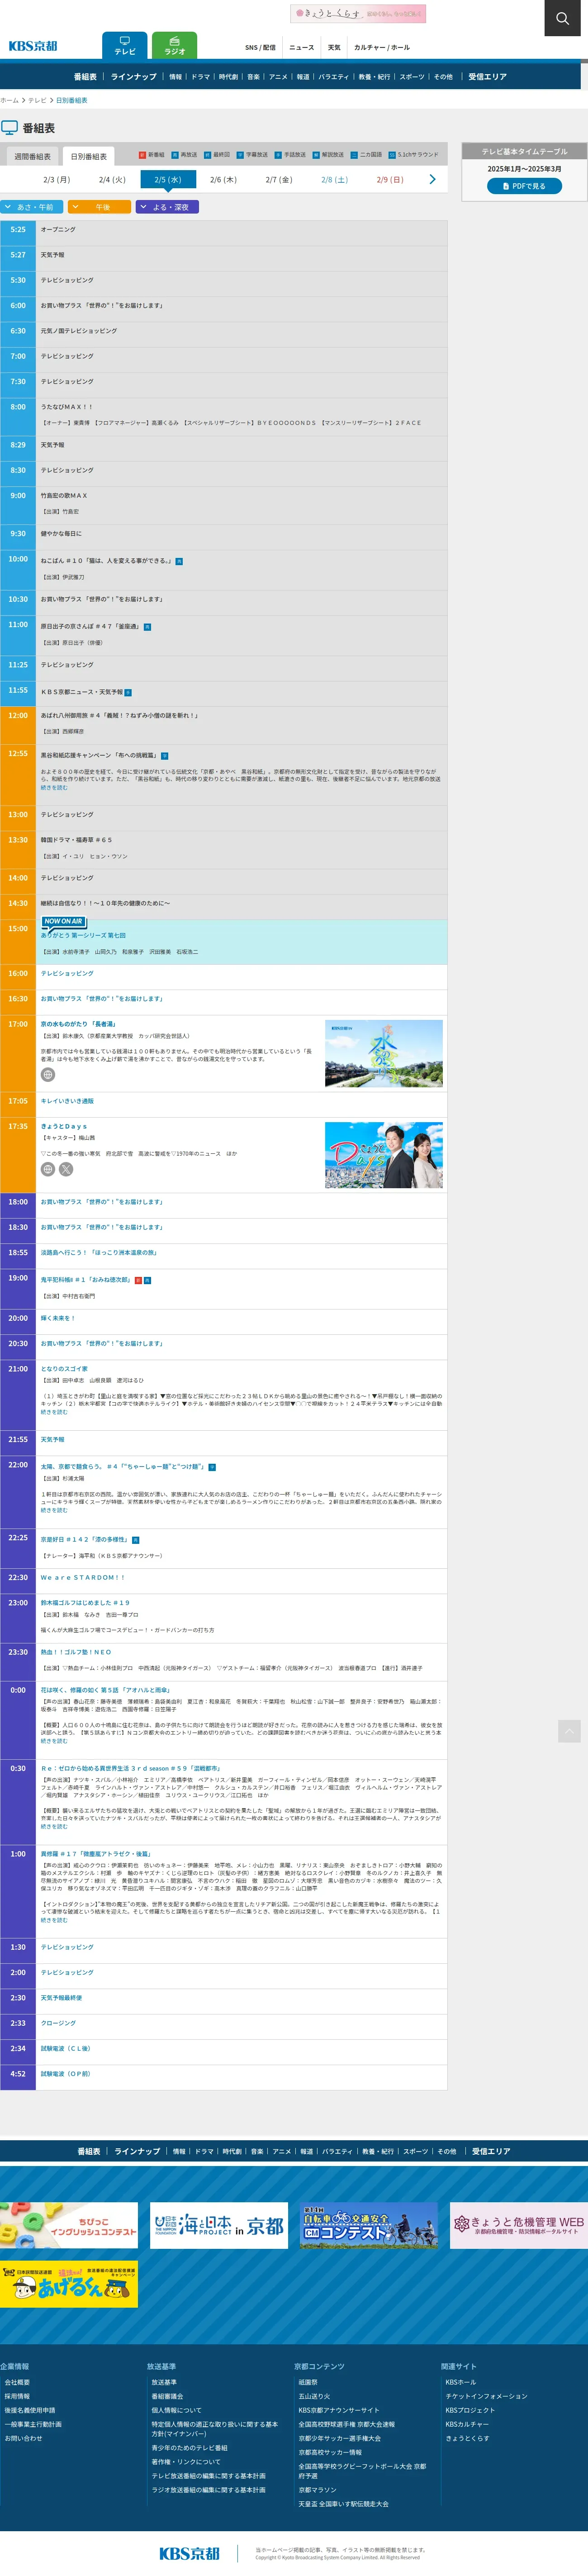
Task: Jump to 午後 section
Action: click(x=99, y=207)
